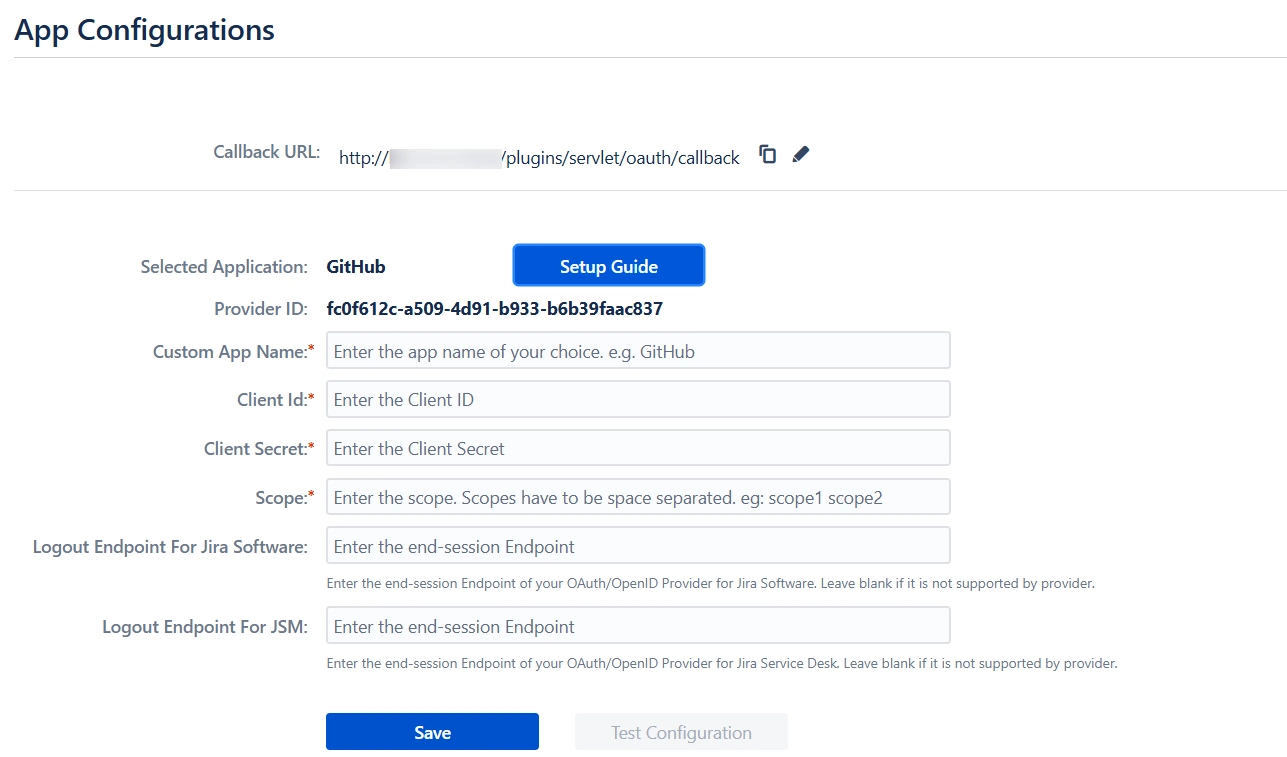Open the GitHub Setup Guide
Viewport: 1287px width, 757px height.
tap(609, 266)
